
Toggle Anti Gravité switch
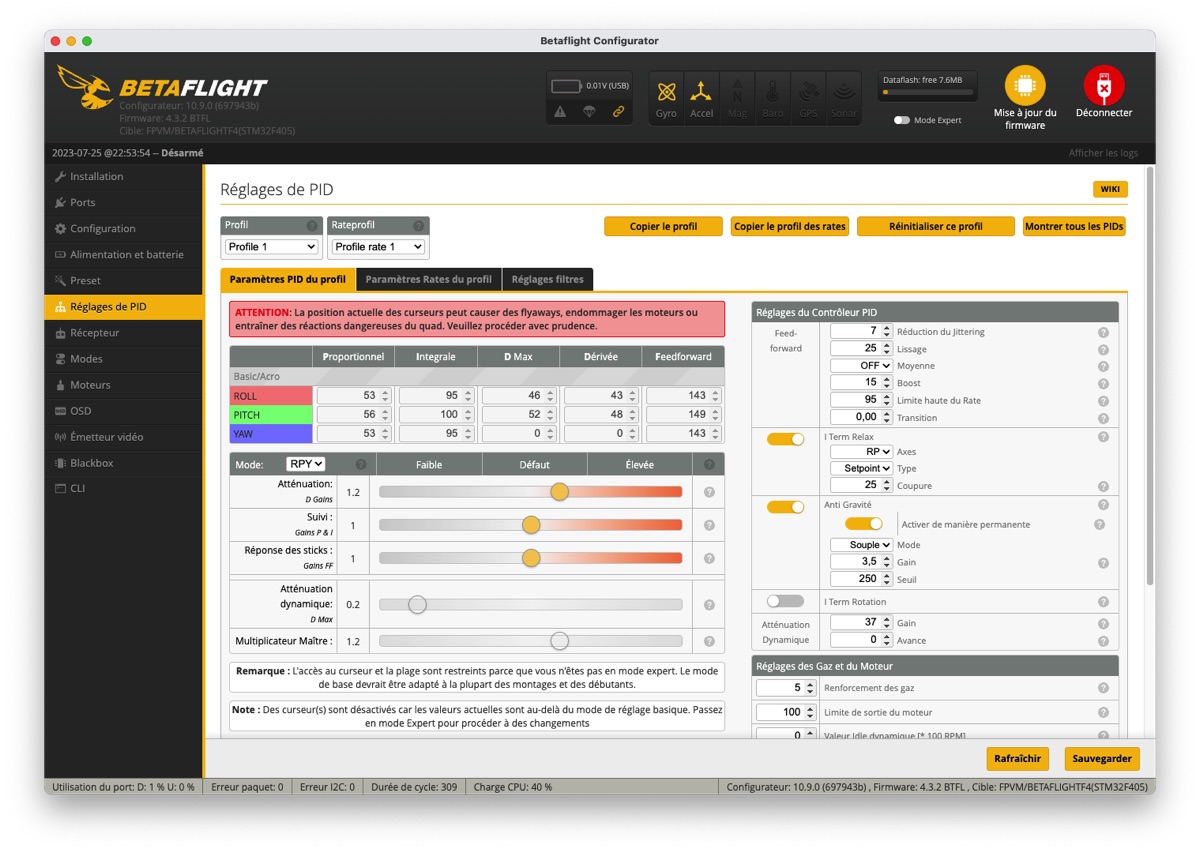pos(786,507)
